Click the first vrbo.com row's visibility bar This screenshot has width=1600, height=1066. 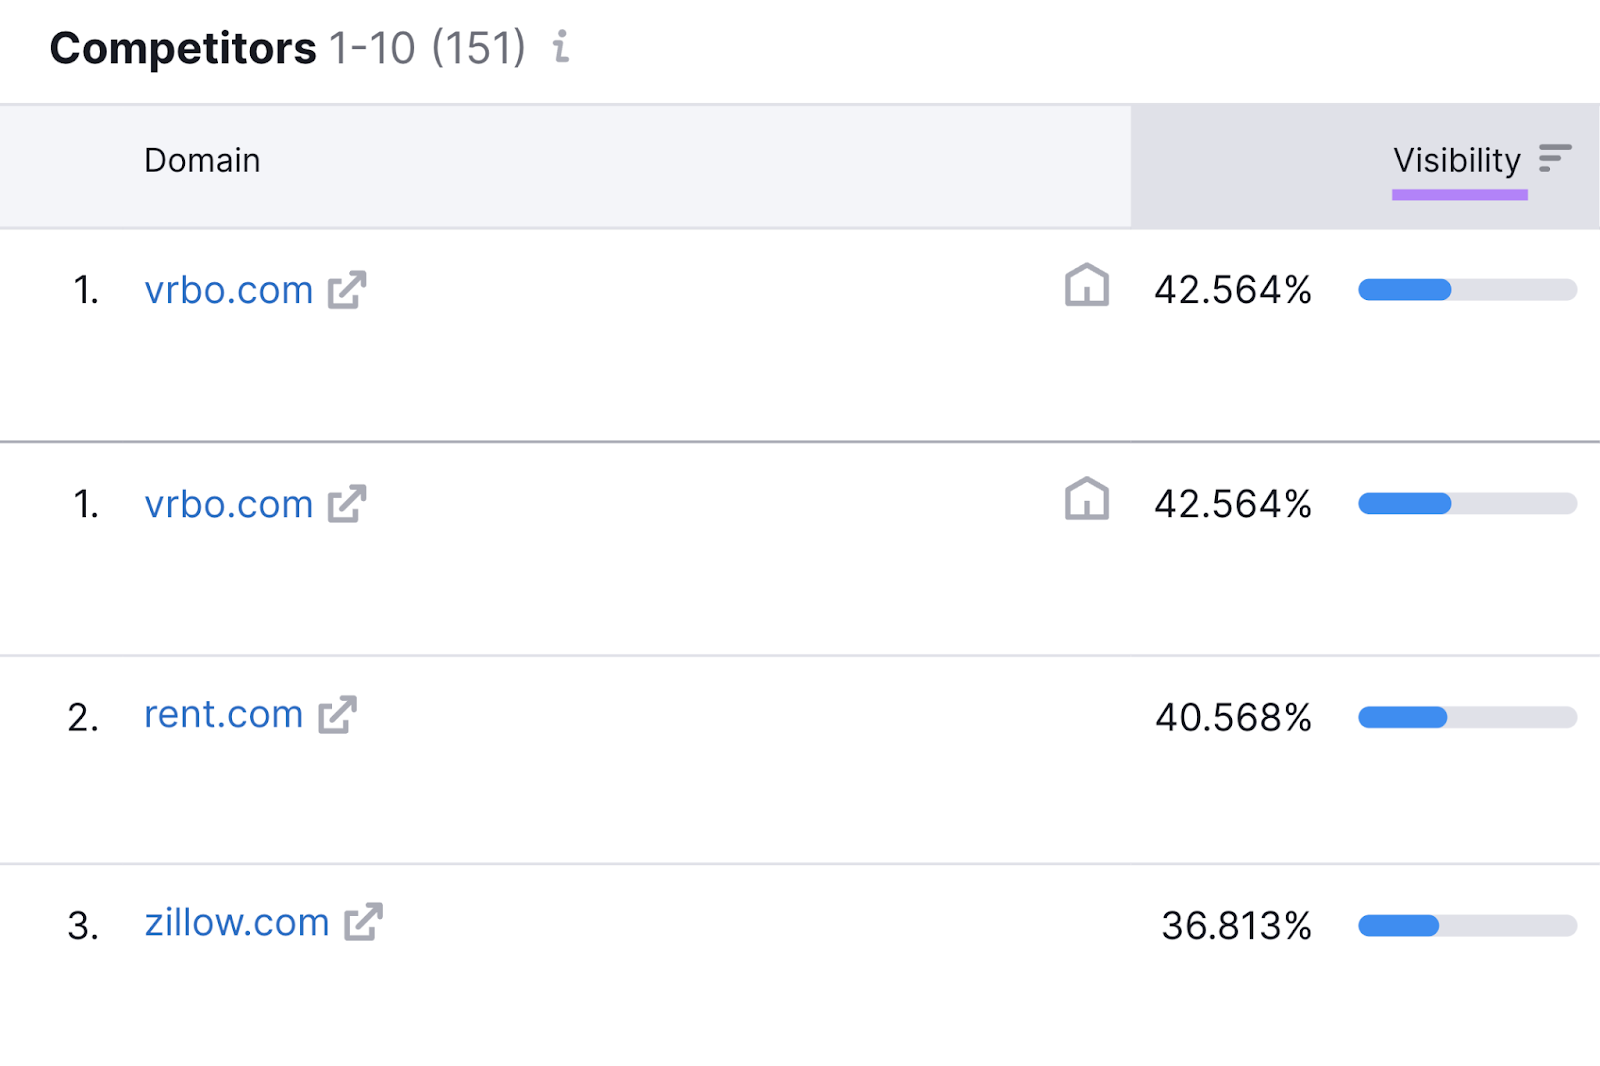[1466, 290]
